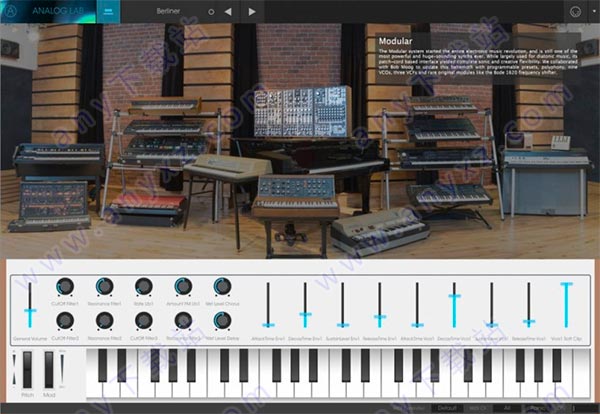Adjust the Resonance Filter1 knob

pos(104,287)
